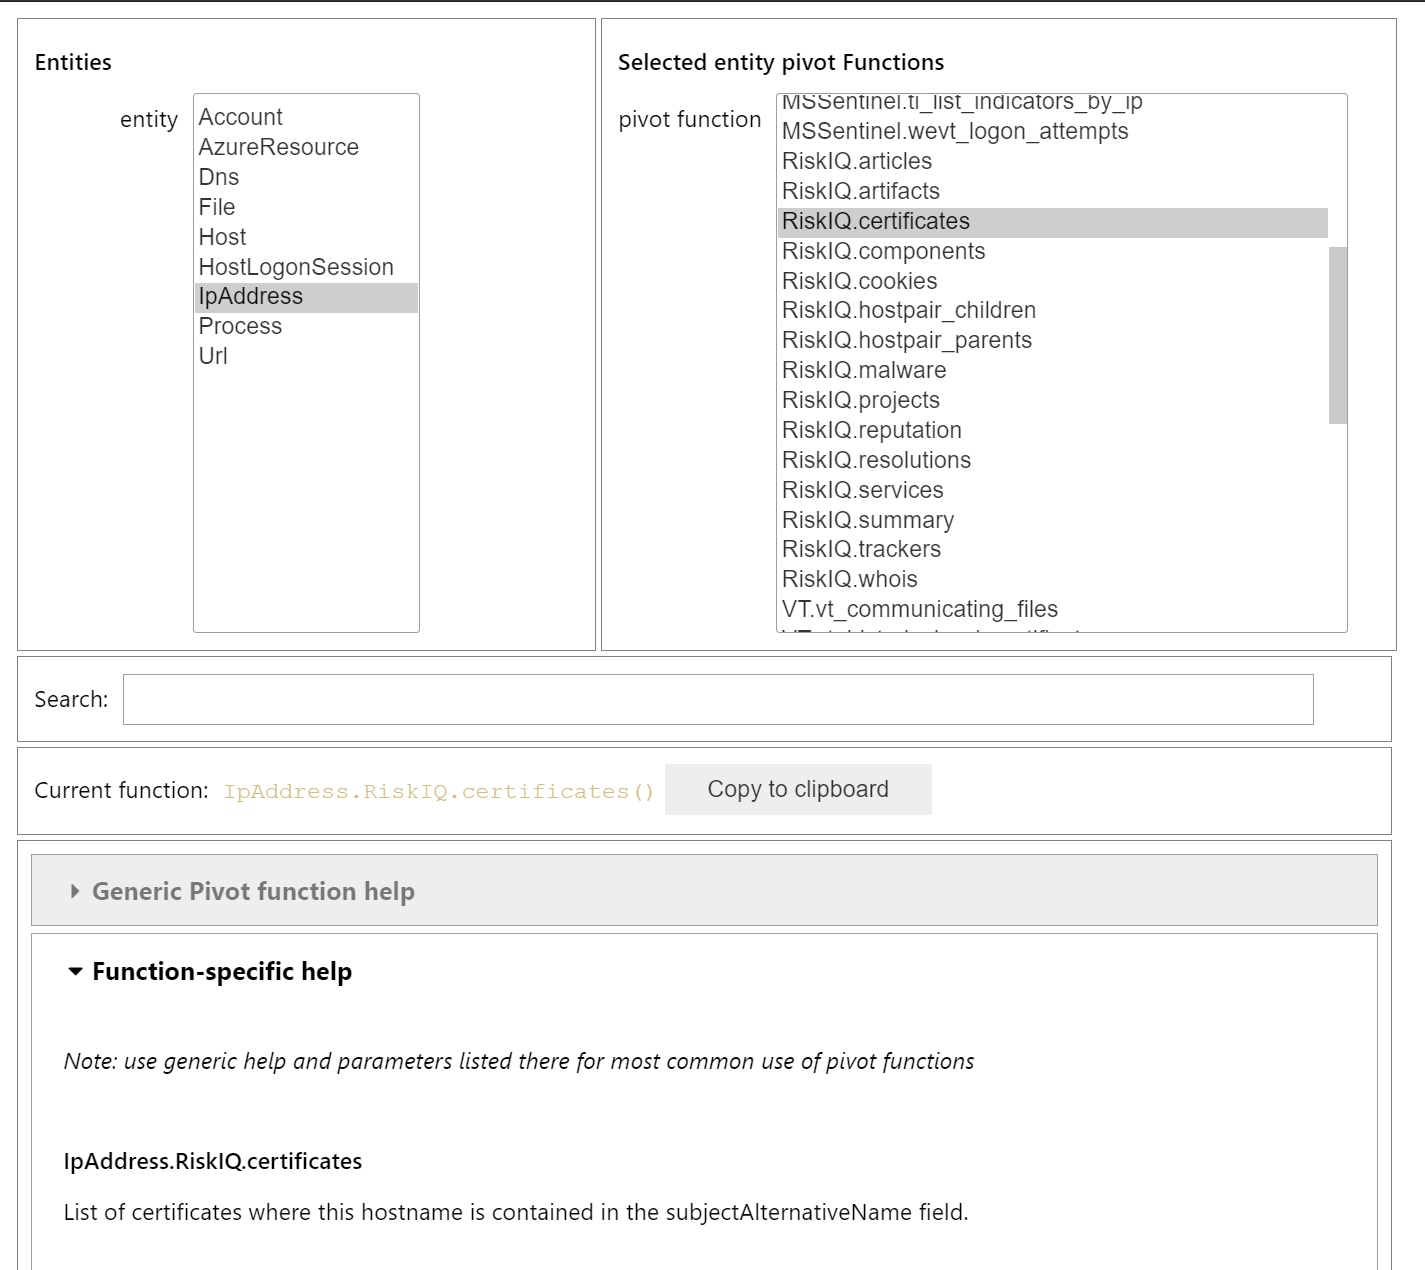
Task: Pick RiskIQ.components function
Action: tap(1053, 252)
